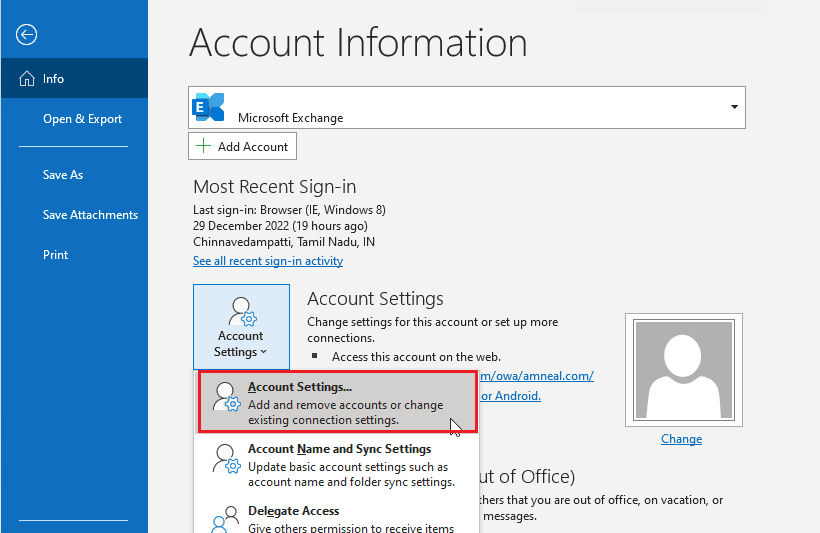Open See all recent sign-in activity link
820x533 pixels.
pyautogui.click(x=268, y=260)
